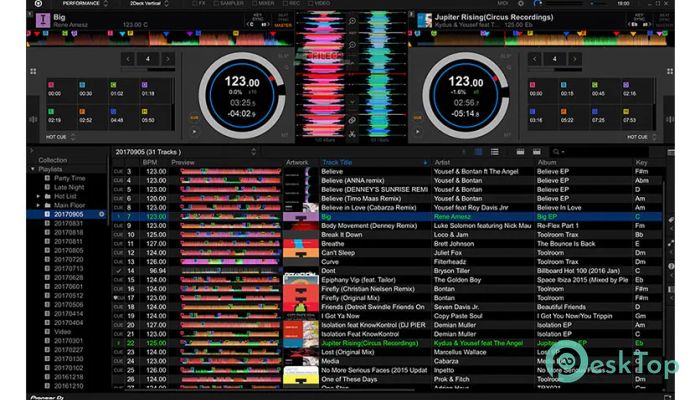Open the 20170905 (31 Tracks) playlist dropdown
700x400 pixels.
coord(185,152)
